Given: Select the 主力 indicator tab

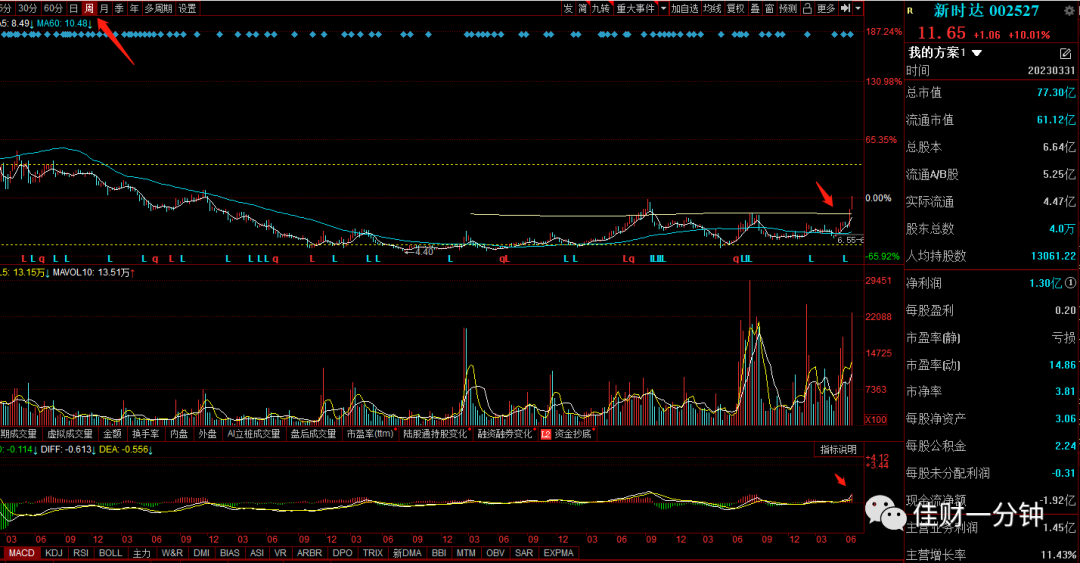Looking at the screenshot, I should click(x=141, y=553).
